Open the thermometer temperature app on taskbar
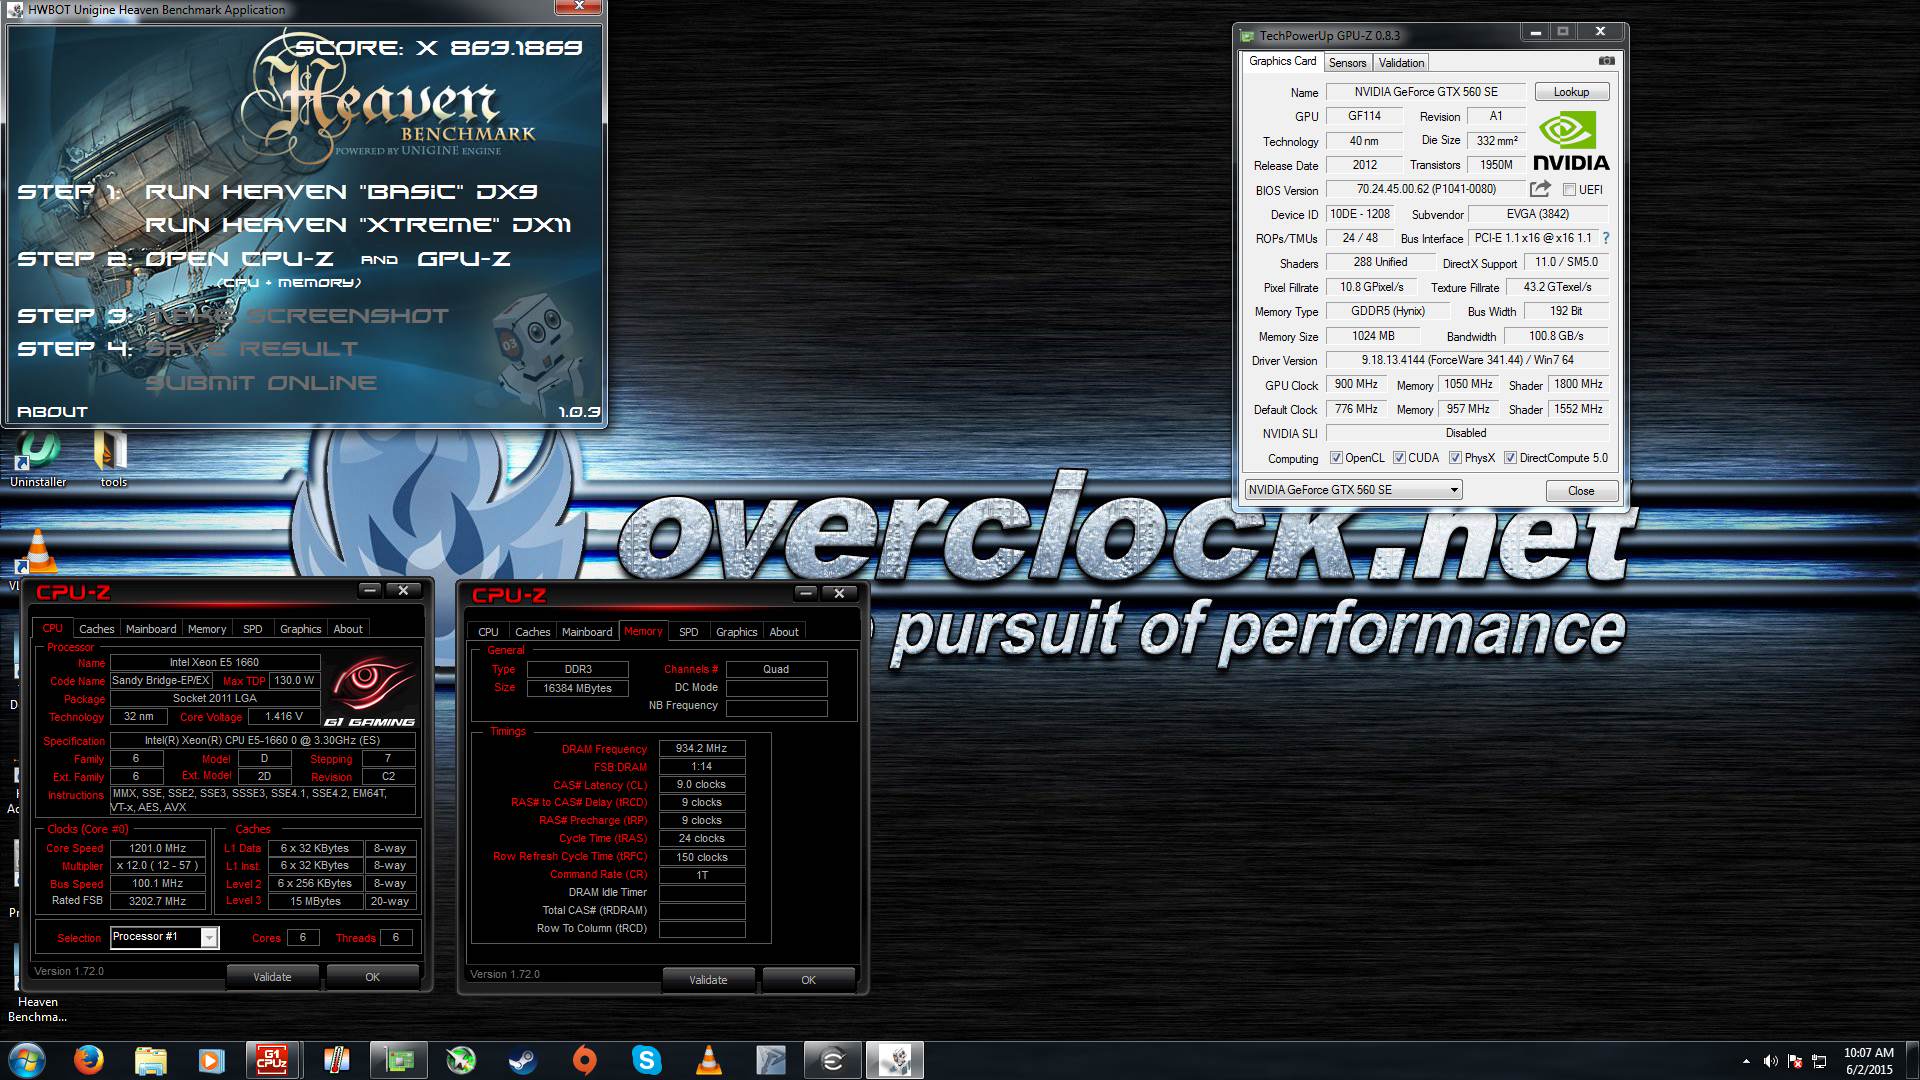1920x1080 pixels. pyautogui.click(x=336, y=1060)
